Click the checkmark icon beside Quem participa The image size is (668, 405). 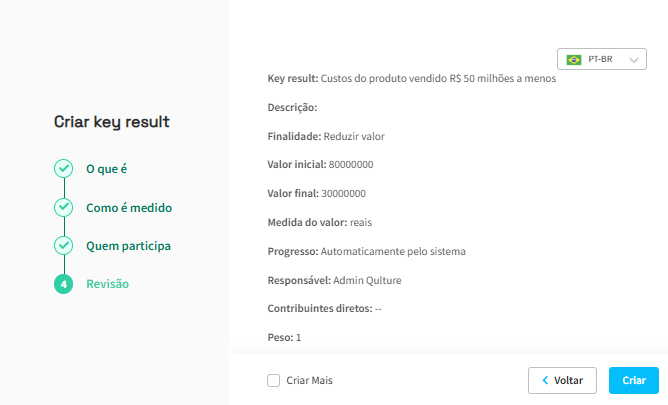pyautogui.click(x=63, y=246)
